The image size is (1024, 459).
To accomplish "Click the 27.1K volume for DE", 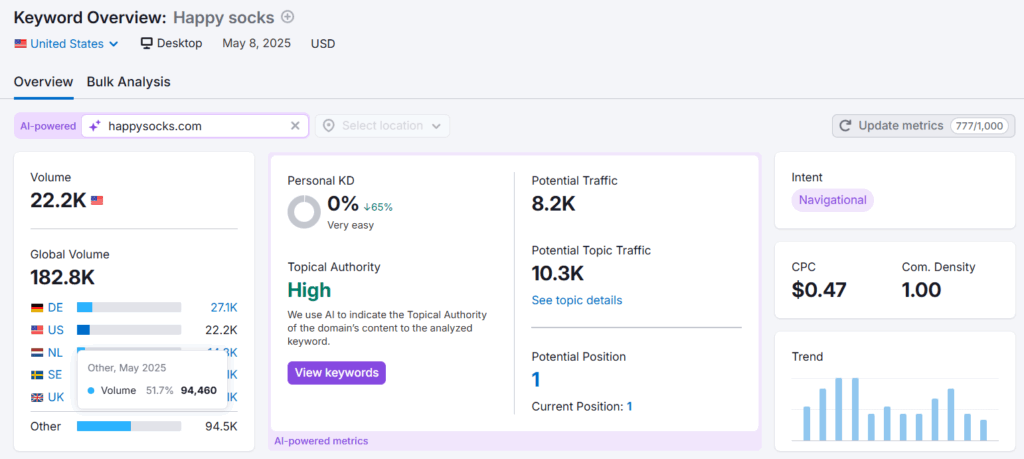I will tap(224, 308).
